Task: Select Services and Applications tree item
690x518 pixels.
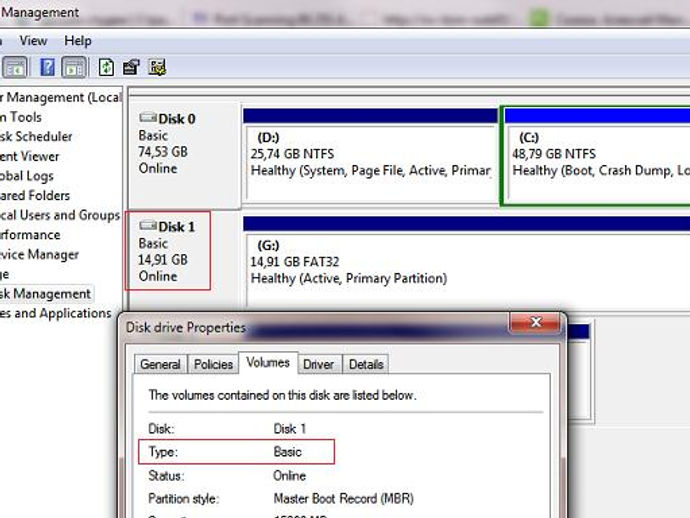Action: coord(56,313)
